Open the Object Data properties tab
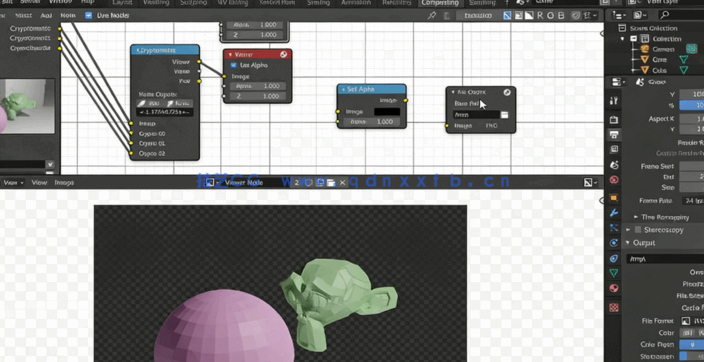The height and width of the screenshot is (362, 704). pyautogui.click(x=614, y=273)
